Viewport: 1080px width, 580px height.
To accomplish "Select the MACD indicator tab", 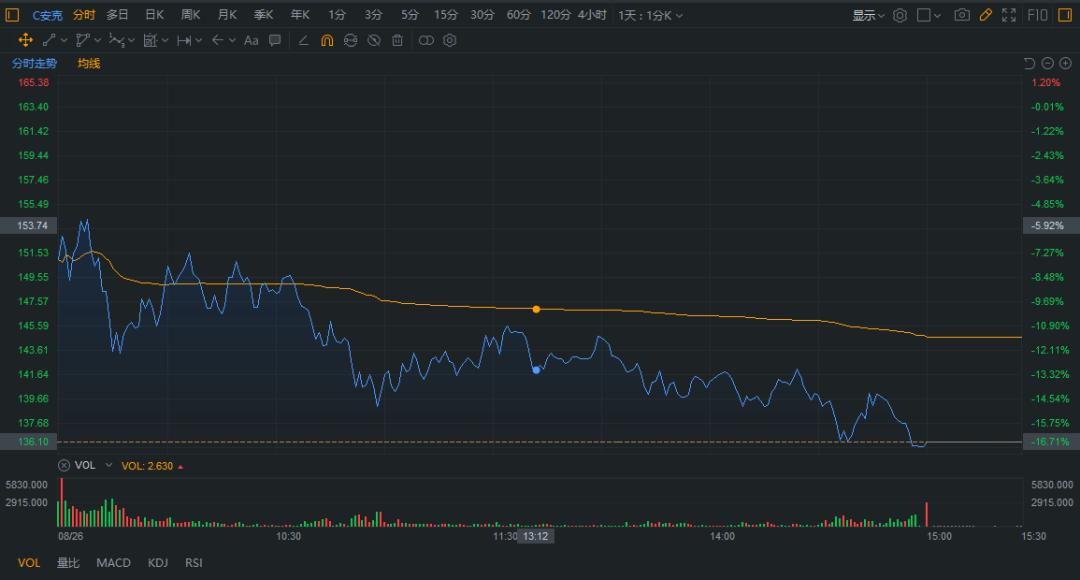I will coord(113,563).
